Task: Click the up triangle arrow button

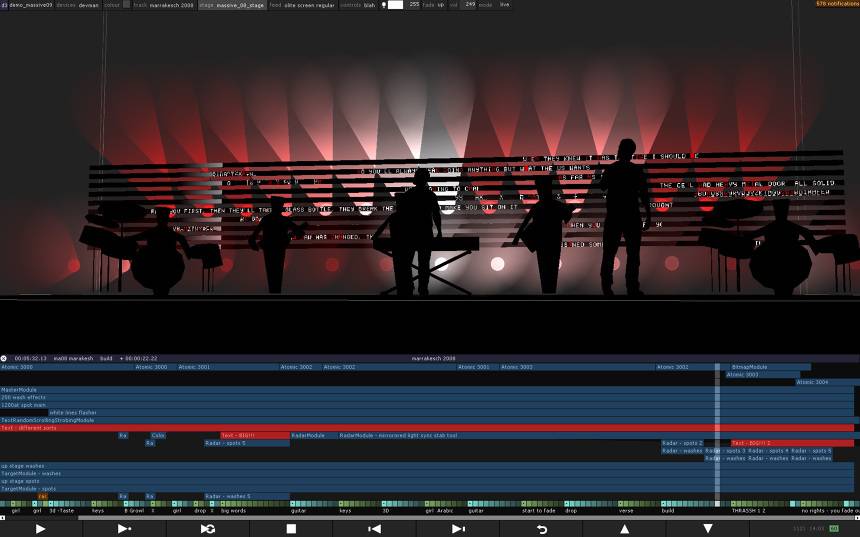Action: pyautogui.click(x=624, y=529)
